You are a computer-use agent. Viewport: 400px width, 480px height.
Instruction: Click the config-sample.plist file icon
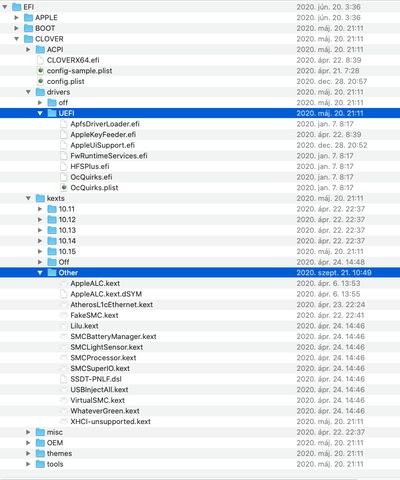point(40,71)
